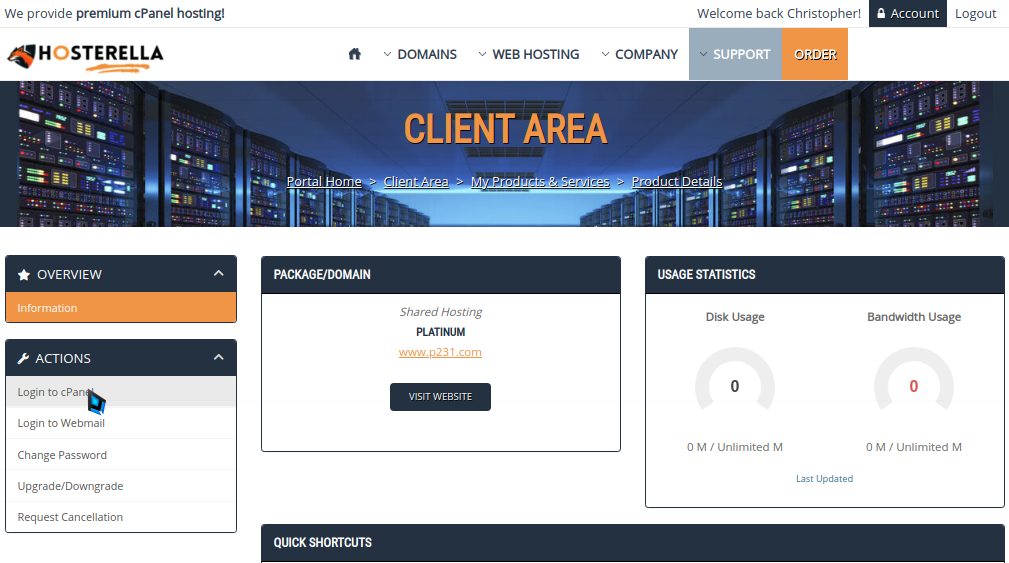Viewport: 1009px width, 563px height.
Task: Click the lock Account button
Action: point(907,13)
